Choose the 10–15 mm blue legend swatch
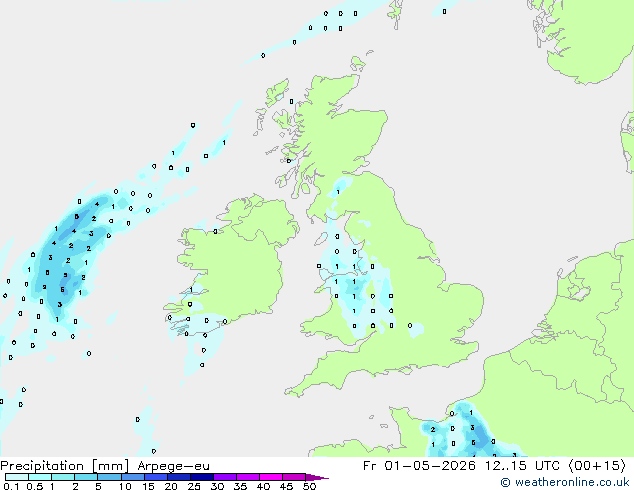This screenshot has width=634, height=490. [133, 477]
